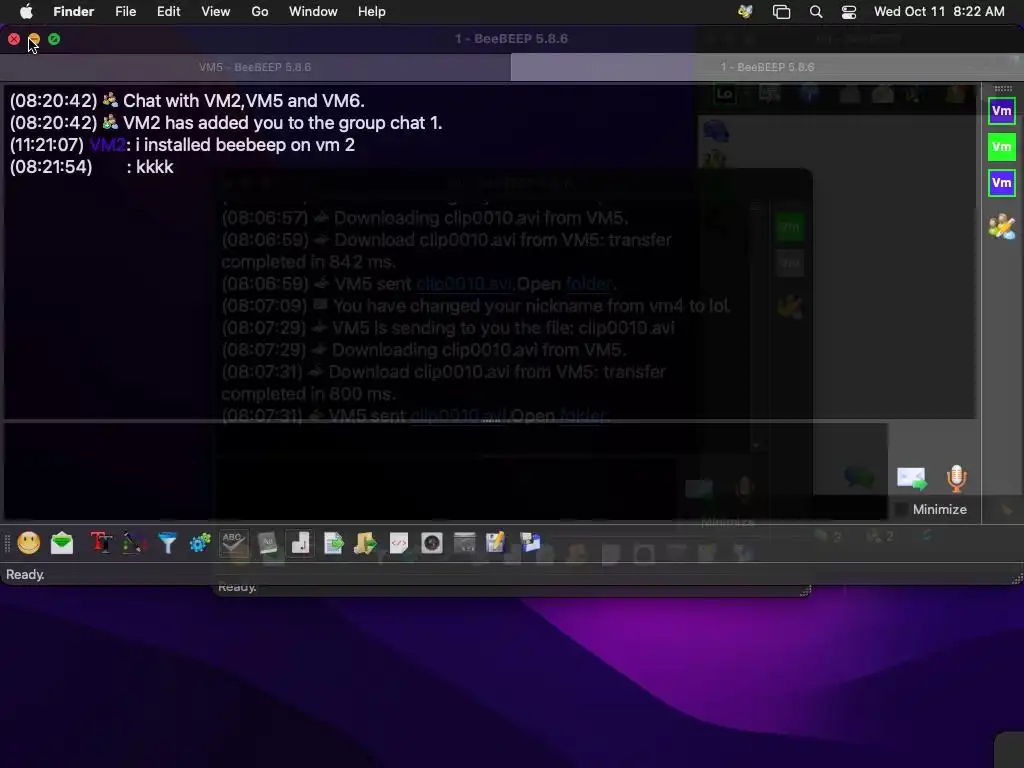Switch to VM5 - BeeBEEP 5.8.6 tab

click(x=255, y=67)
